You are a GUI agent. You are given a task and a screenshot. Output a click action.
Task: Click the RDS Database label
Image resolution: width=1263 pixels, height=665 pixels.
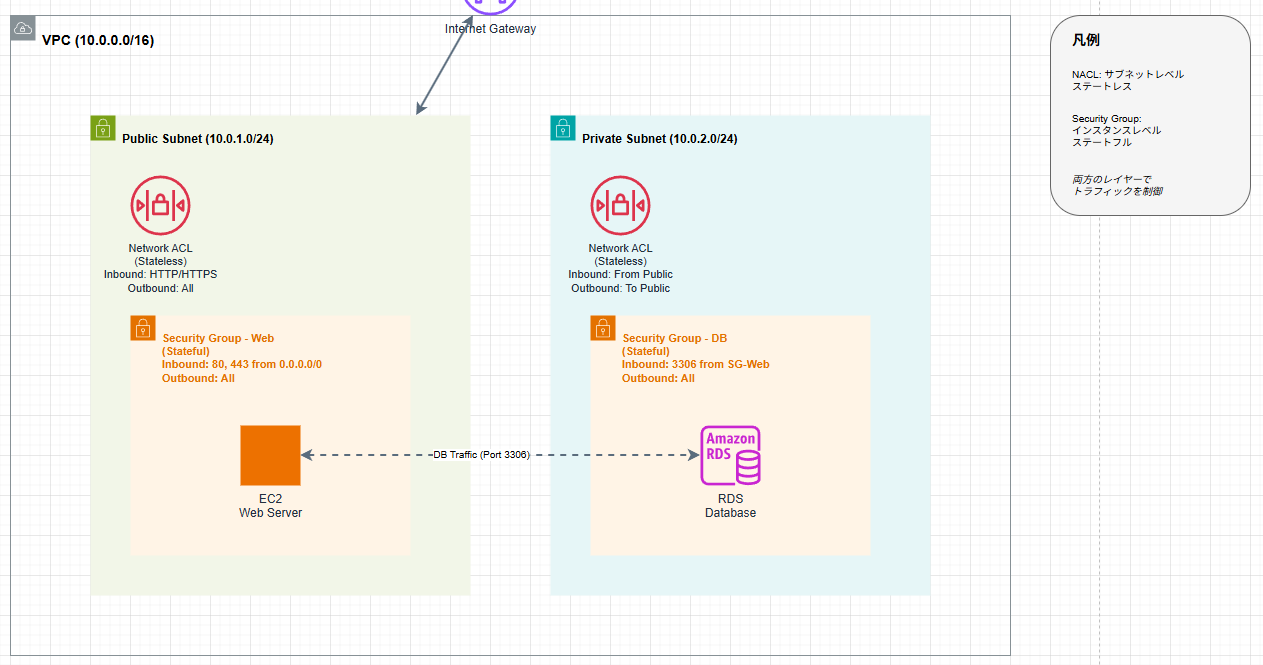pos(730,506)
